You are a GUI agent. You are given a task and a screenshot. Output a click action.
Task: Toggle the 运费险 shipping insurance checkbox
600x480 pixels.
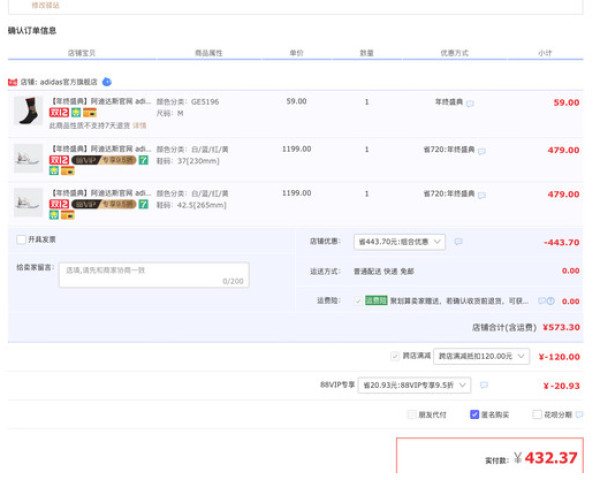358,301
